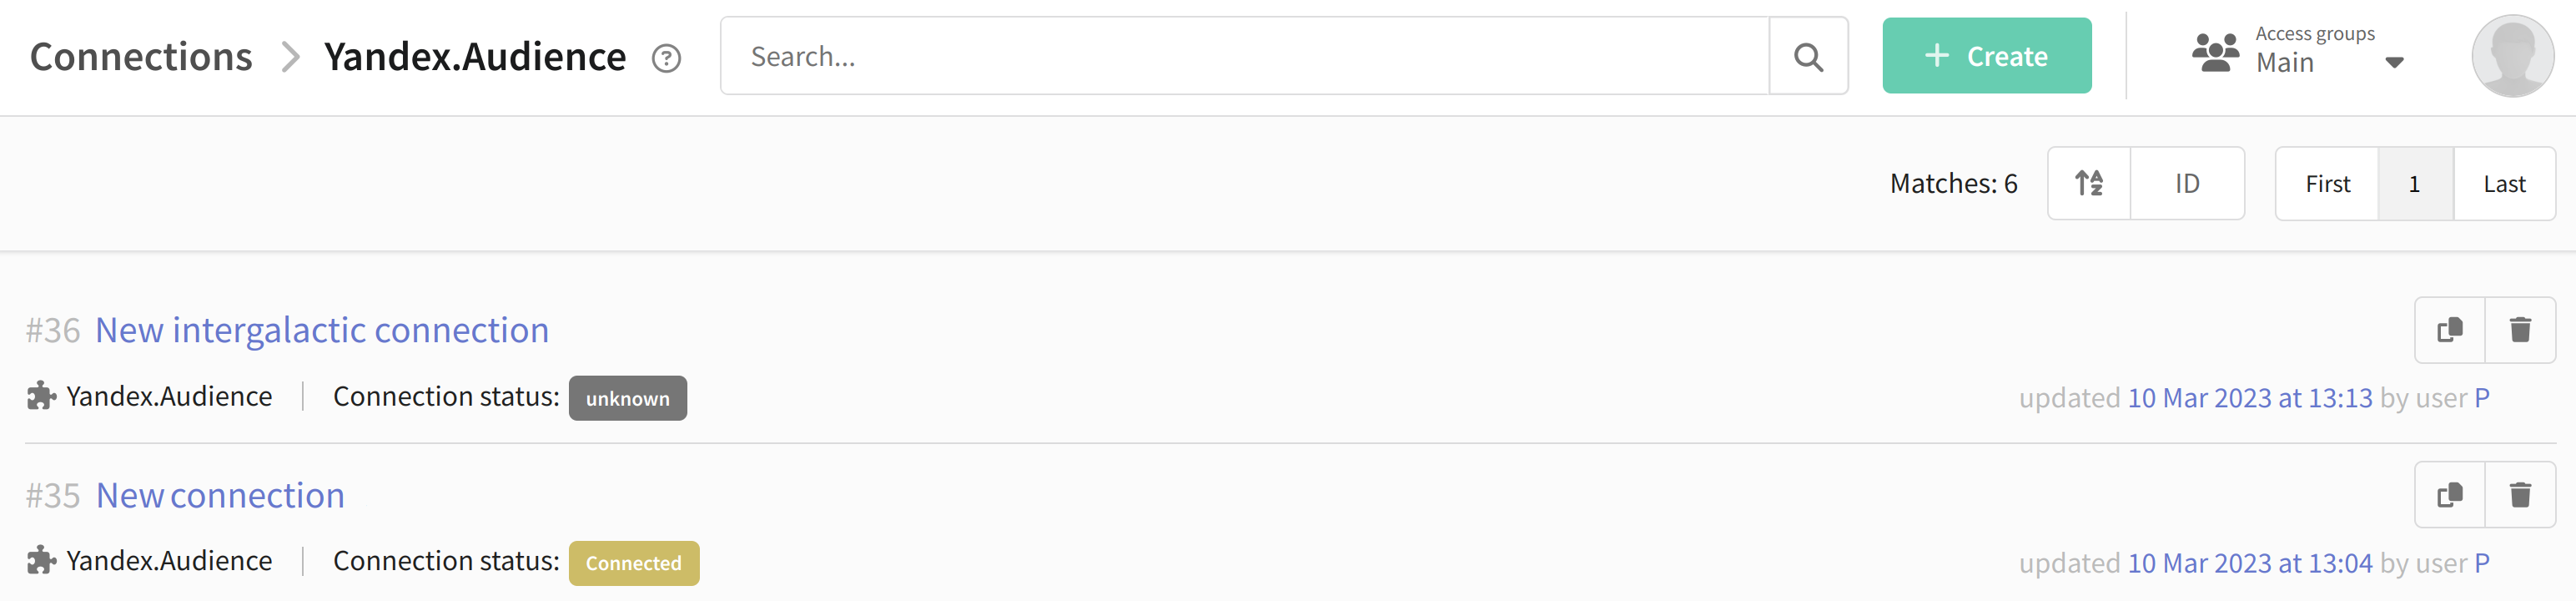The height and width of the screenshot is (601, 2576).
Task: Focus the Search input field
Action: tap(1245, 56)
